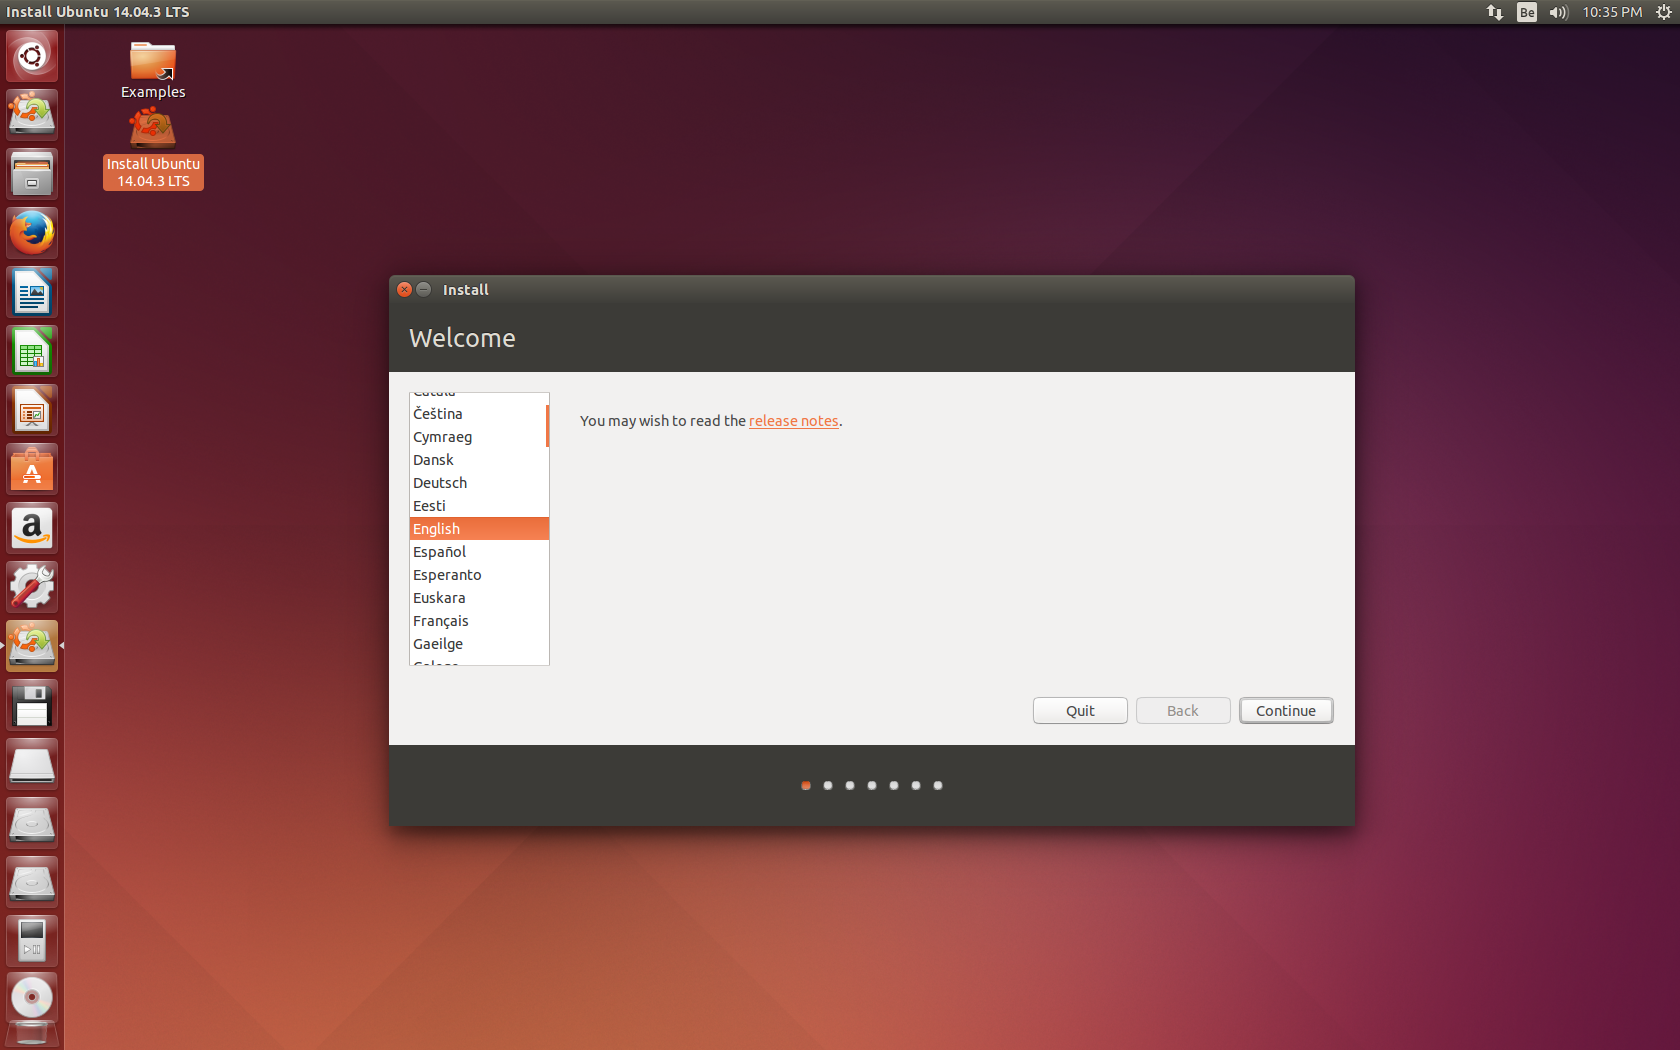
Task: Open the optical disc icon in launcher
Action: tap(32, 997)
